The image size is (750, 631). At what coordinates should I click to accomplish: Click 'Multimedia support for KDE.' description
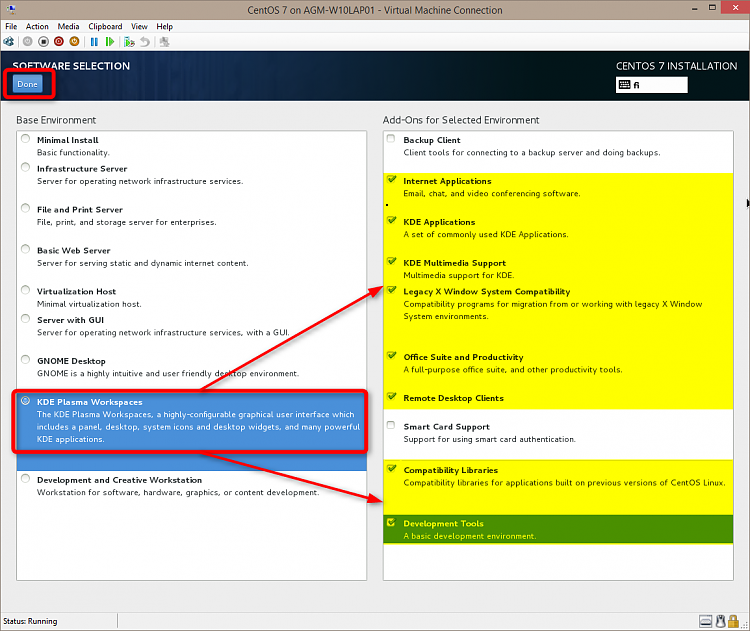click(458, 276)
